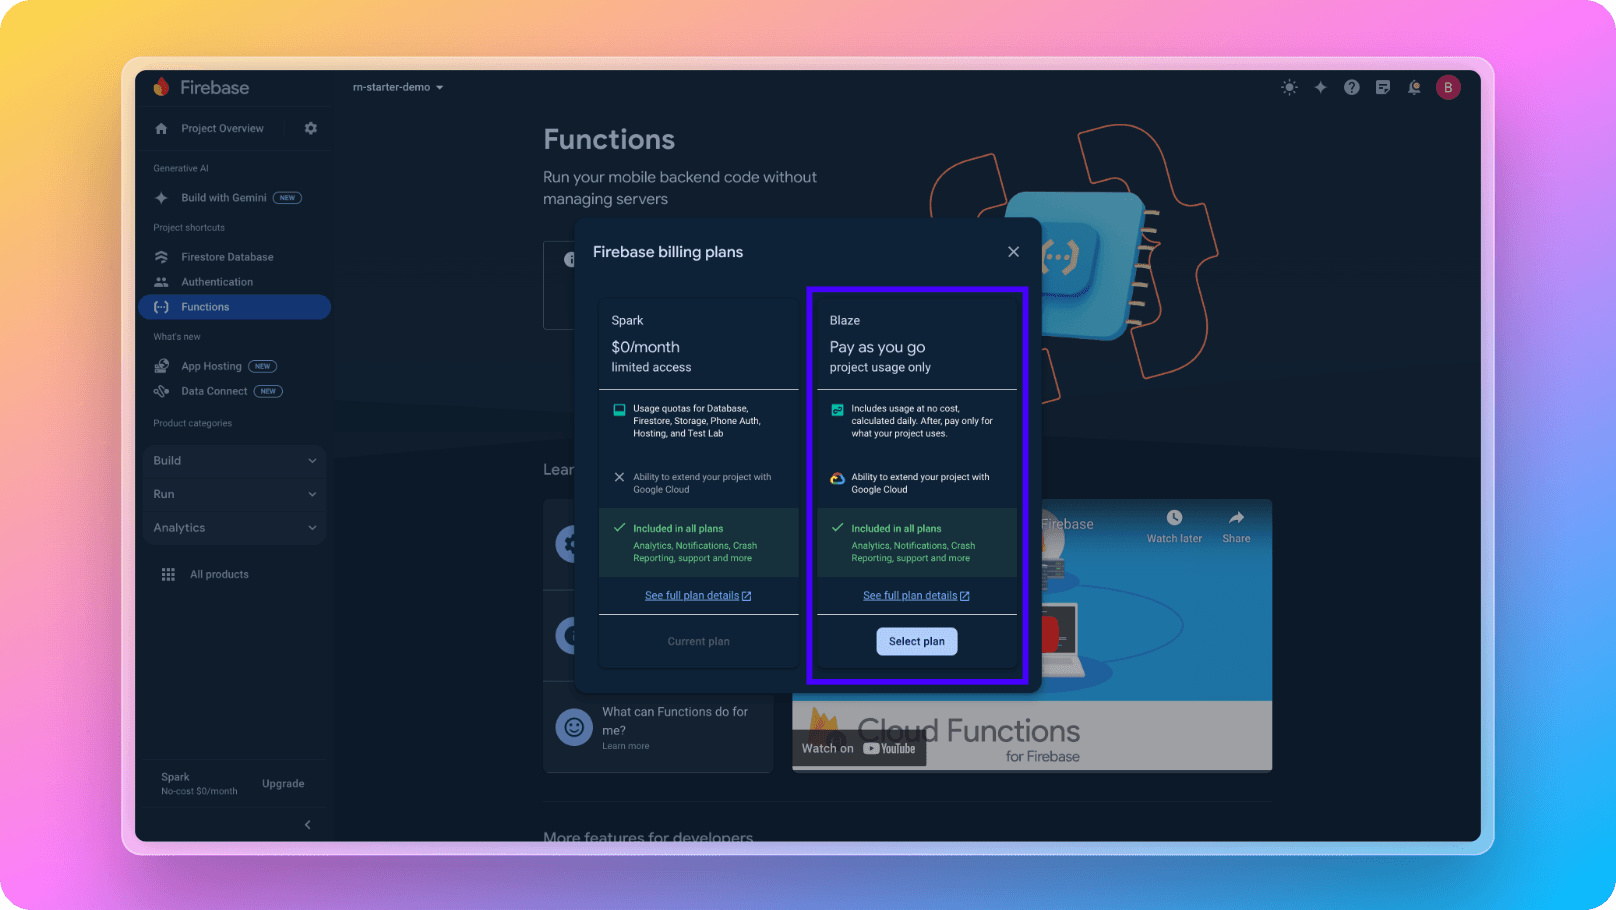
Task: Open the help question mark icon
Action: 1351,88
